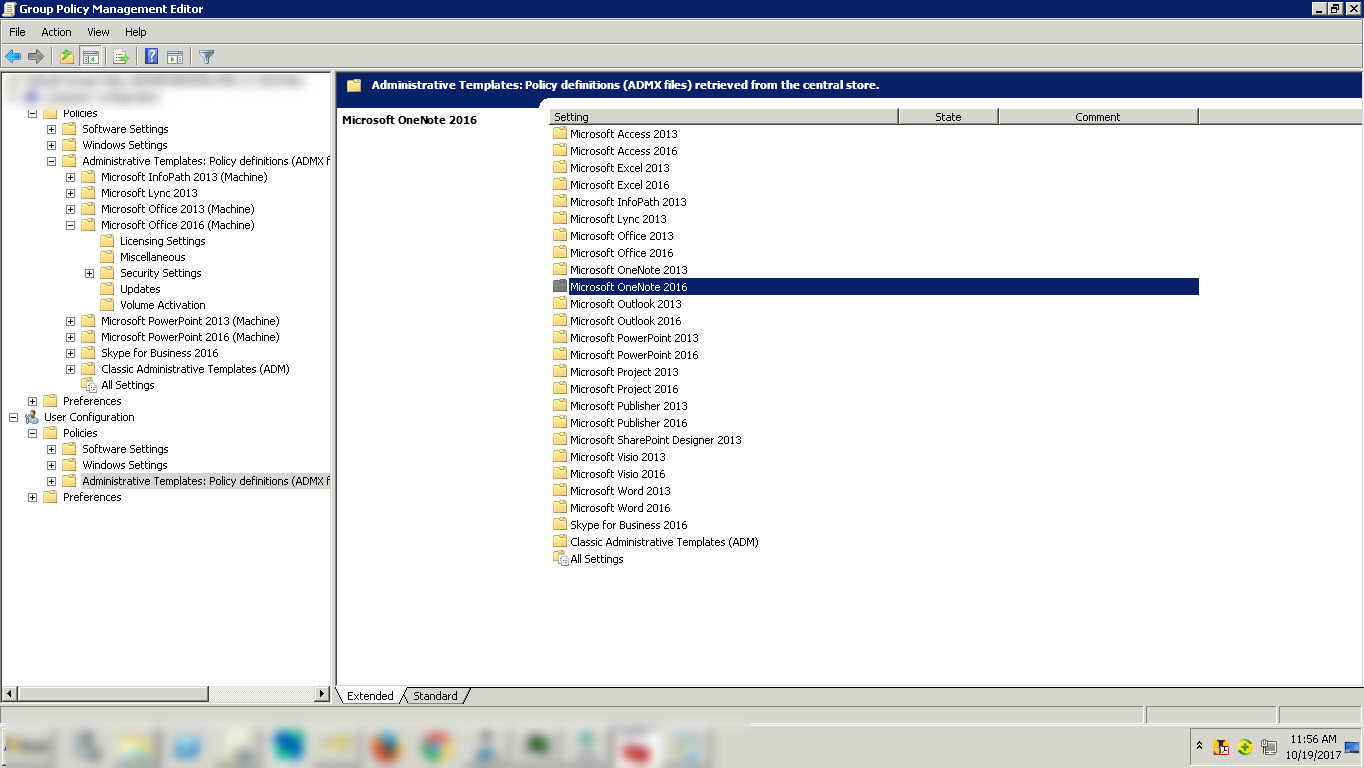Select Miscellaneous in the tree
This screenshot has width=1364, height=768.
[x=152, y=257]
